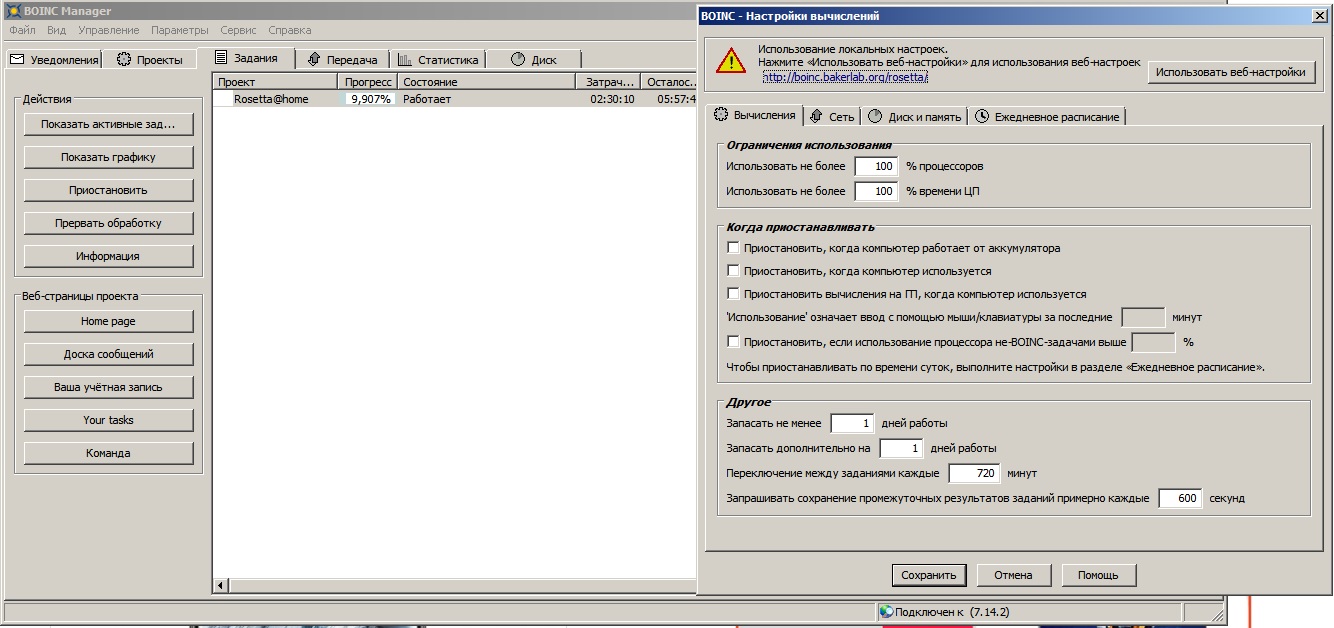Click Показать графику button

click(108, 157)
